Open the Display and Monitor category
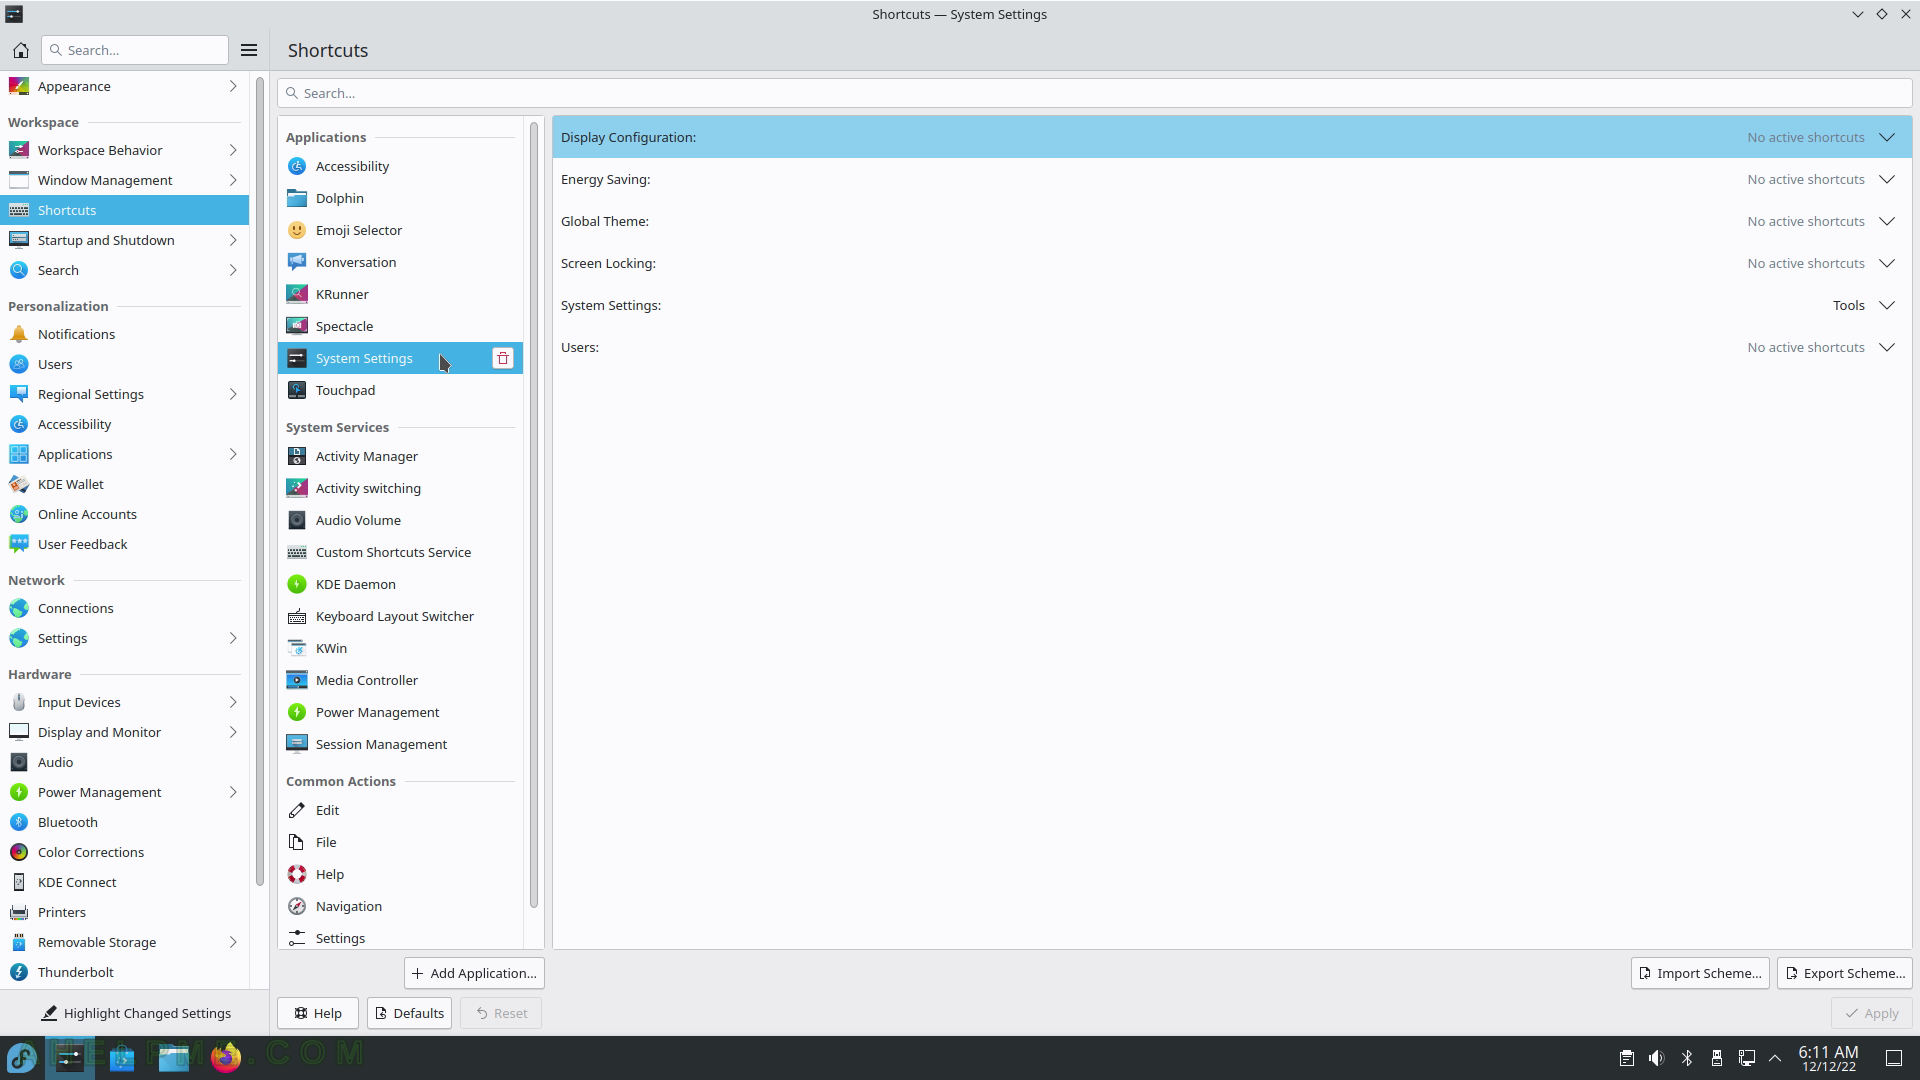The height and width of the screenshot is (1080, 1920). (x=124, y=732)
